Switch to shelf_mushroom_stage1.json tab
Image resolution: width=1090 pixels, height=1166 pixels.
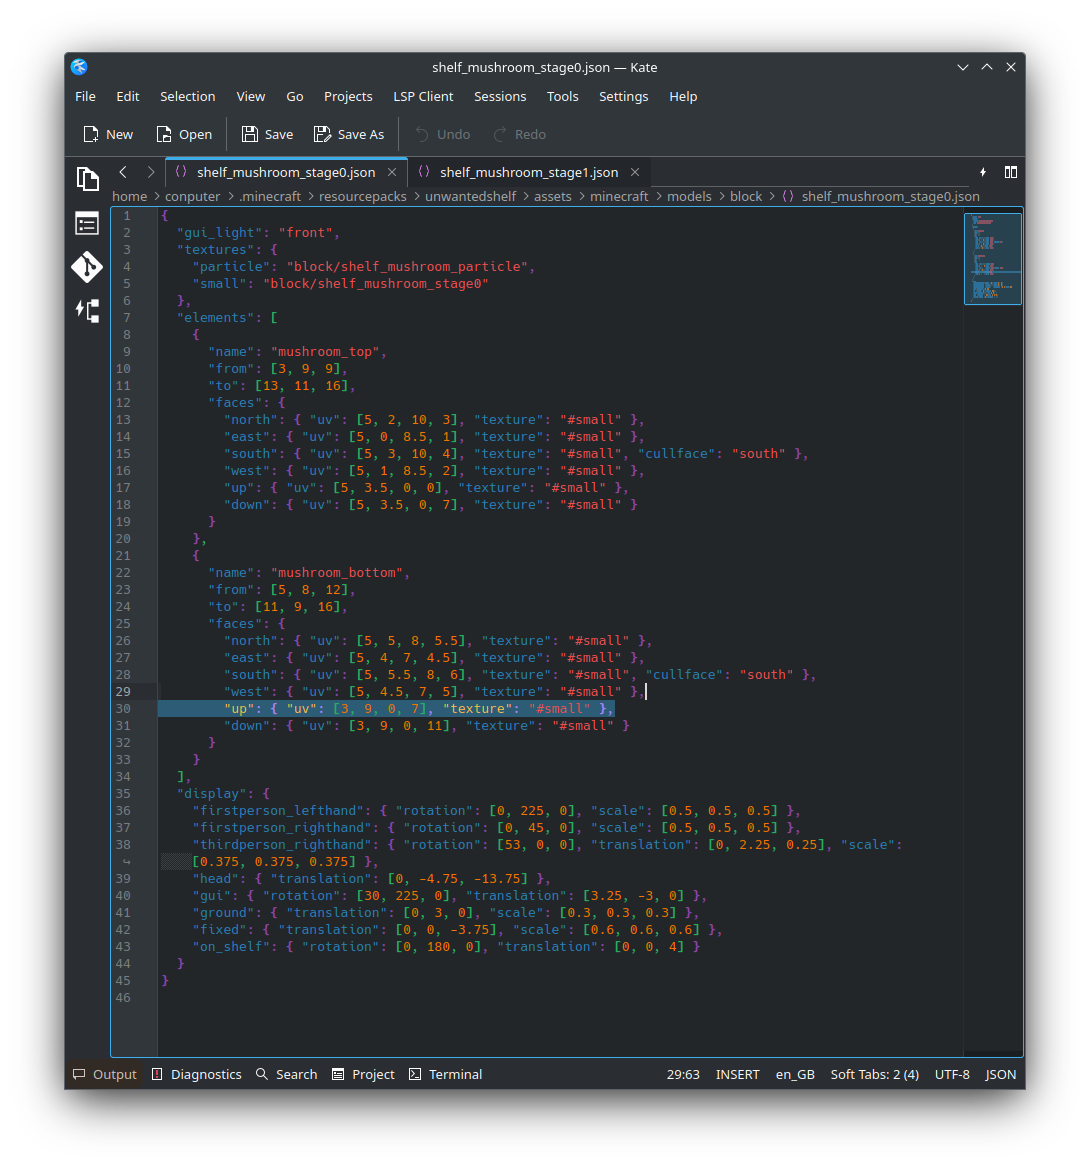pyautogui.click(x=529, y=173)
